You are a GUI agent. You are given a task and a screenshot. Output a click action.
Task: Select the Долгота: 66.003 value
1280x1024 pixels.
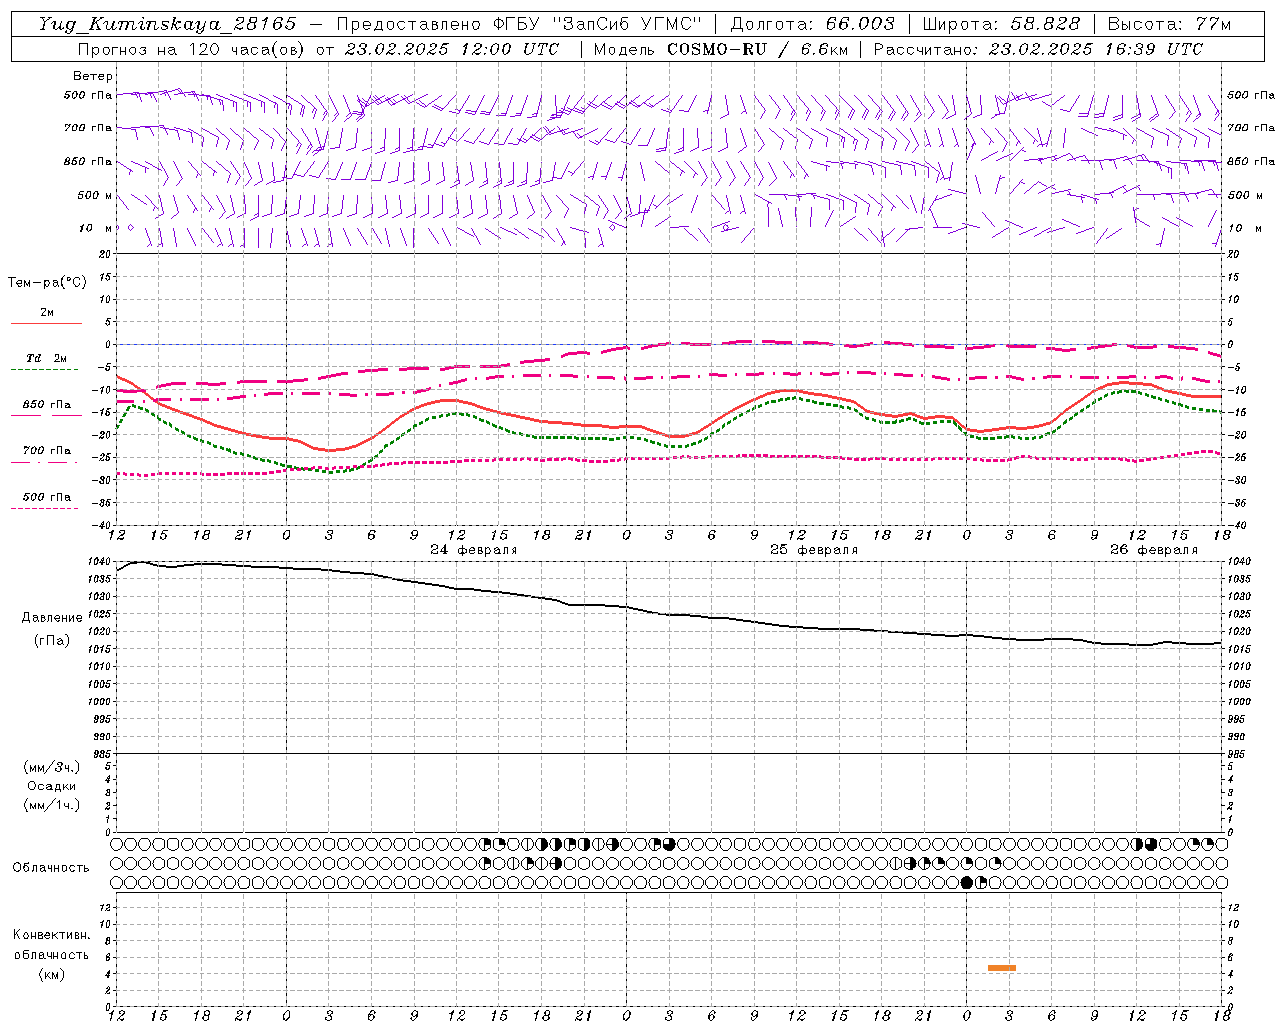812,24
